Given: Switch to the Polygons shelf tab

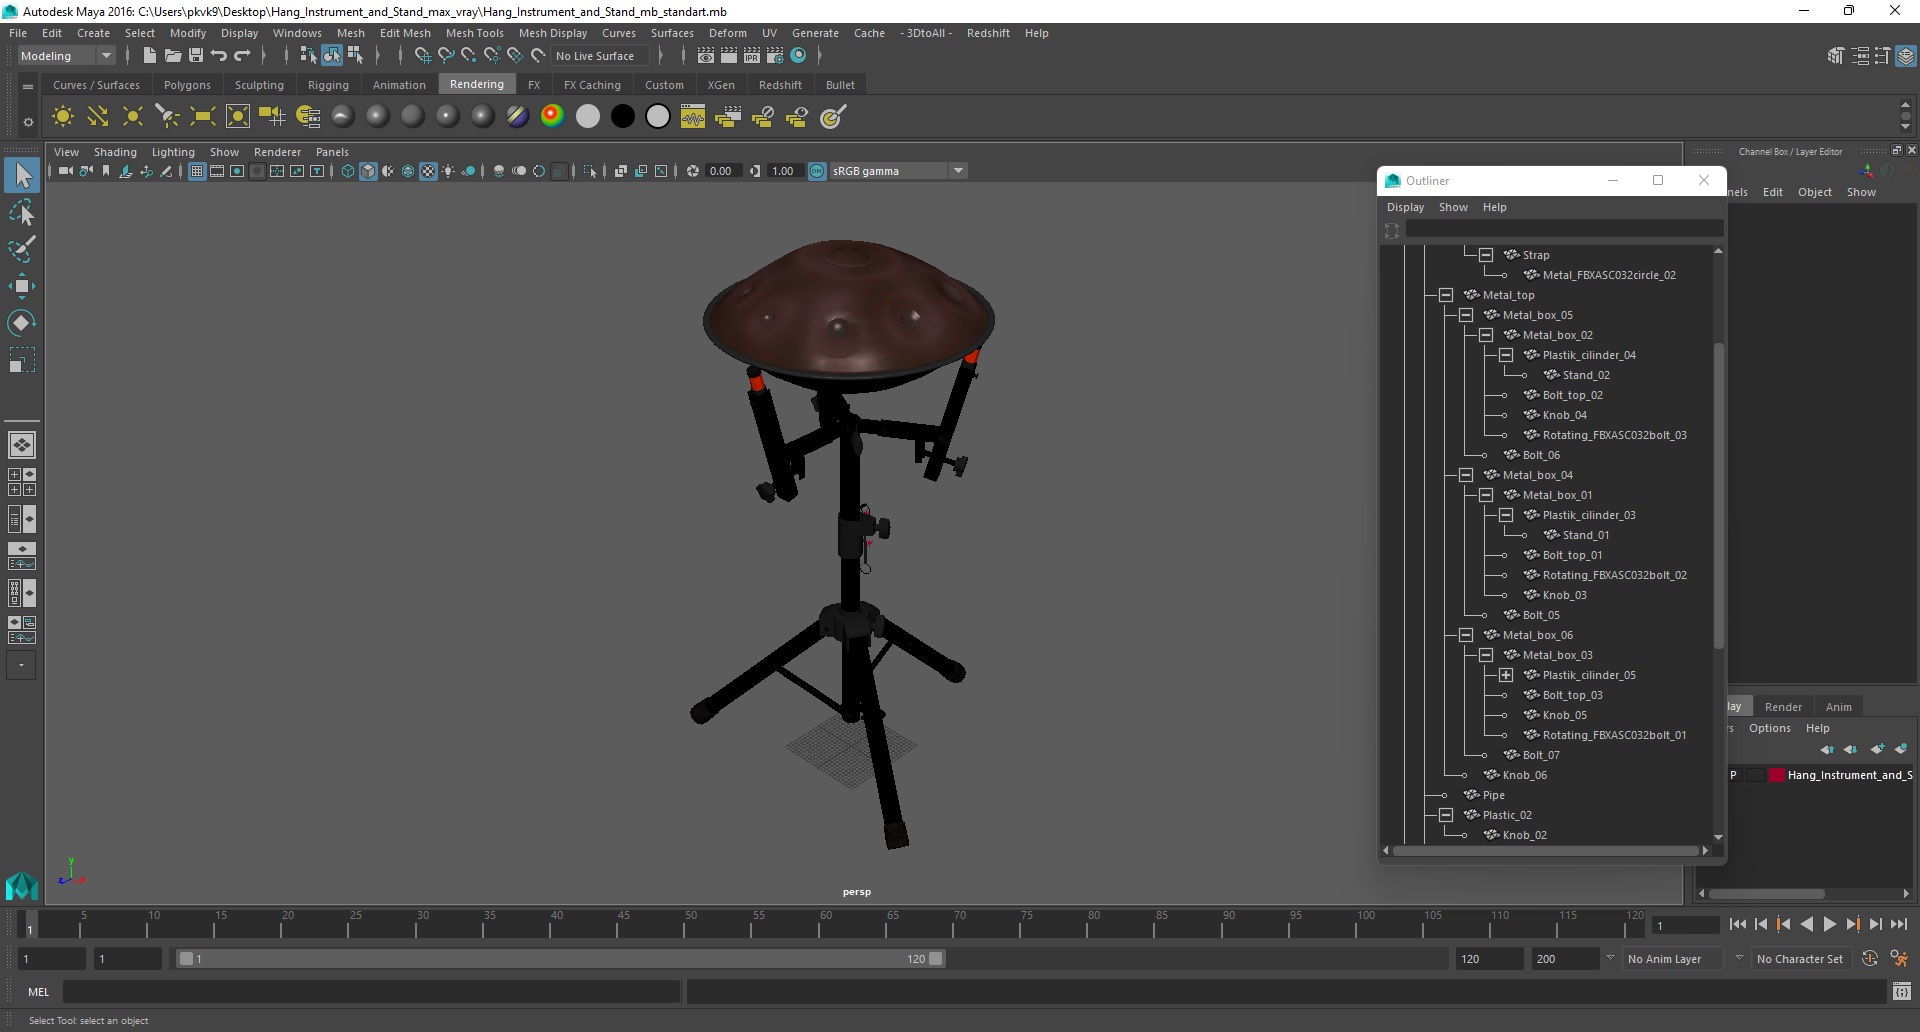Looking at the screenshot, I should click(187, 85).
